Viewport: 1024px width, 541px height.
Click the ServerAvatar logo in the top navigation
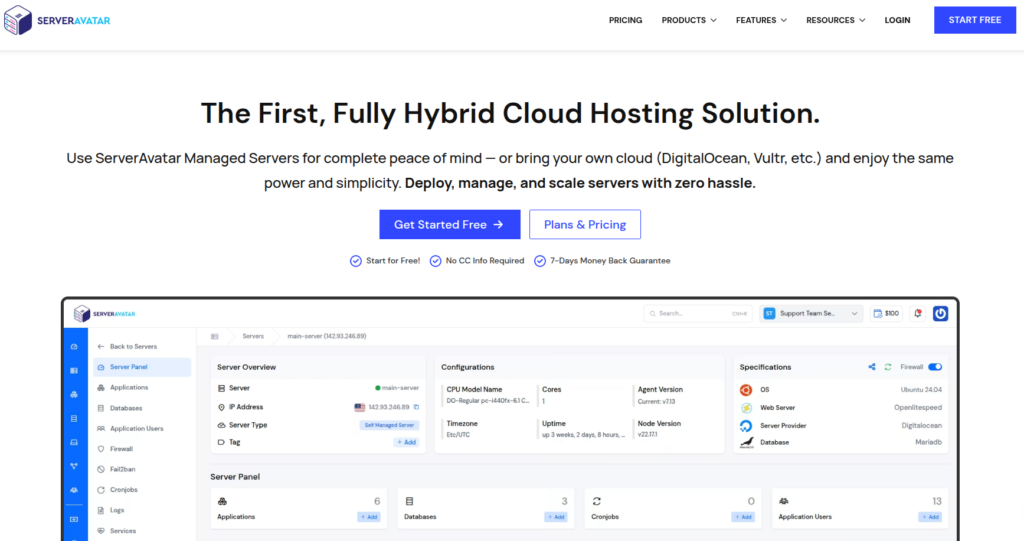pos(57,20)
